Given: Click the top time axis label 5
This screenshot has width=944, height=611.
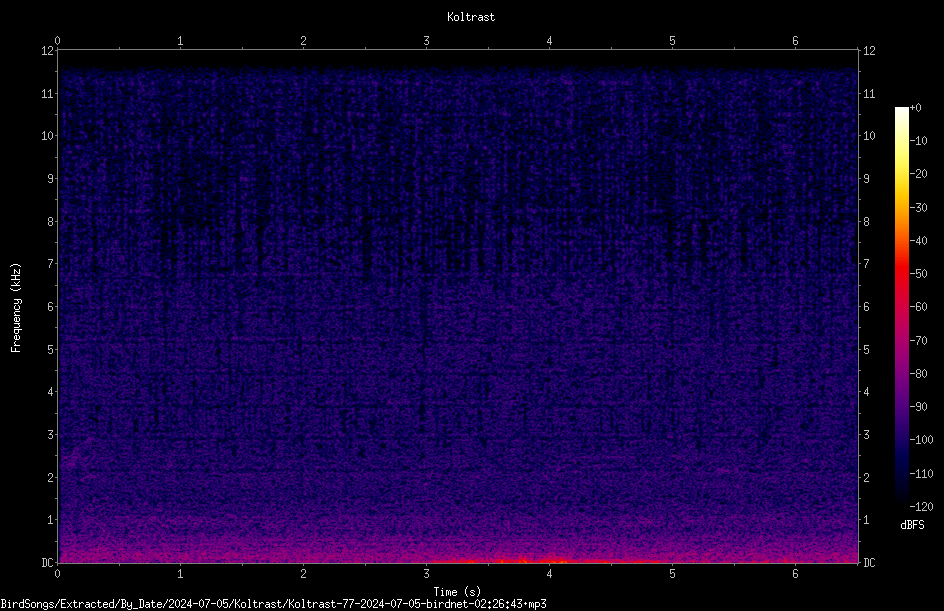Looking at the screenshot, I should [672, 41].
